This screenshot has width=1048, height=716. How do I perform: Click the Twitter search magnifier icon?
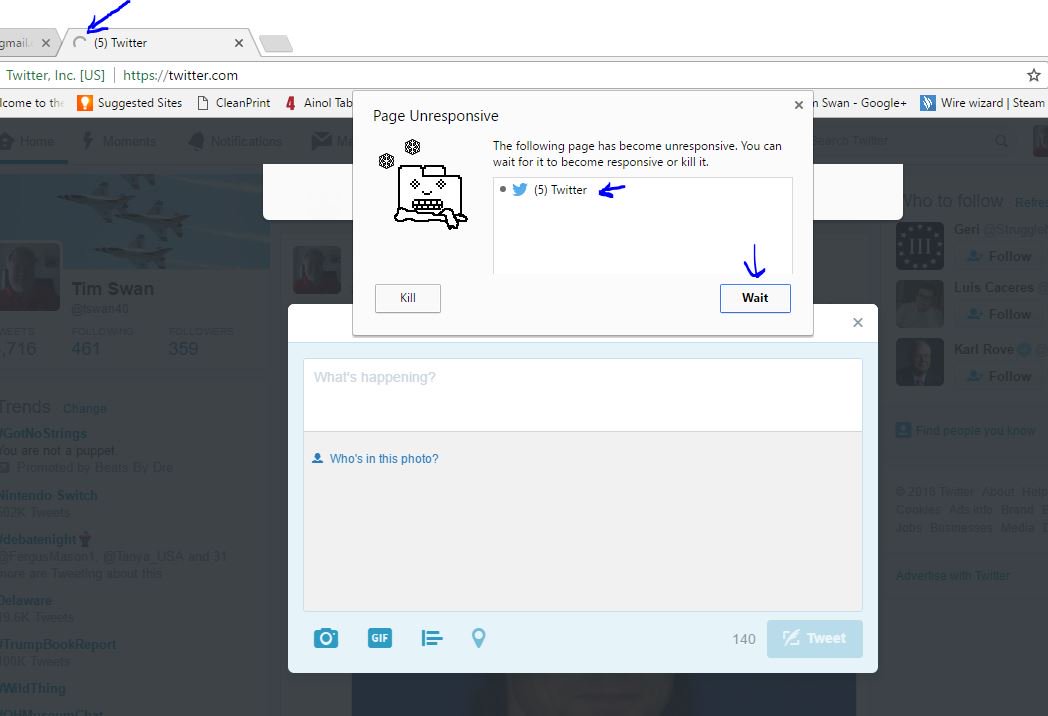[x=1001, y=141]
